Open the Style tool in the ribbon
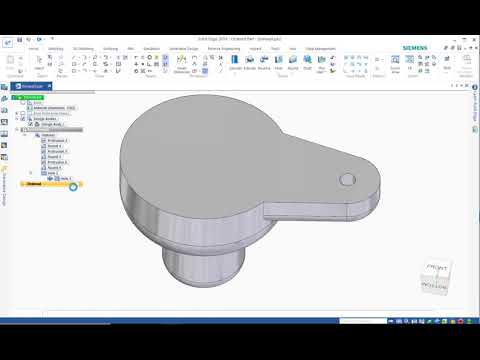480x360 pixels. [x=447, y=63]
